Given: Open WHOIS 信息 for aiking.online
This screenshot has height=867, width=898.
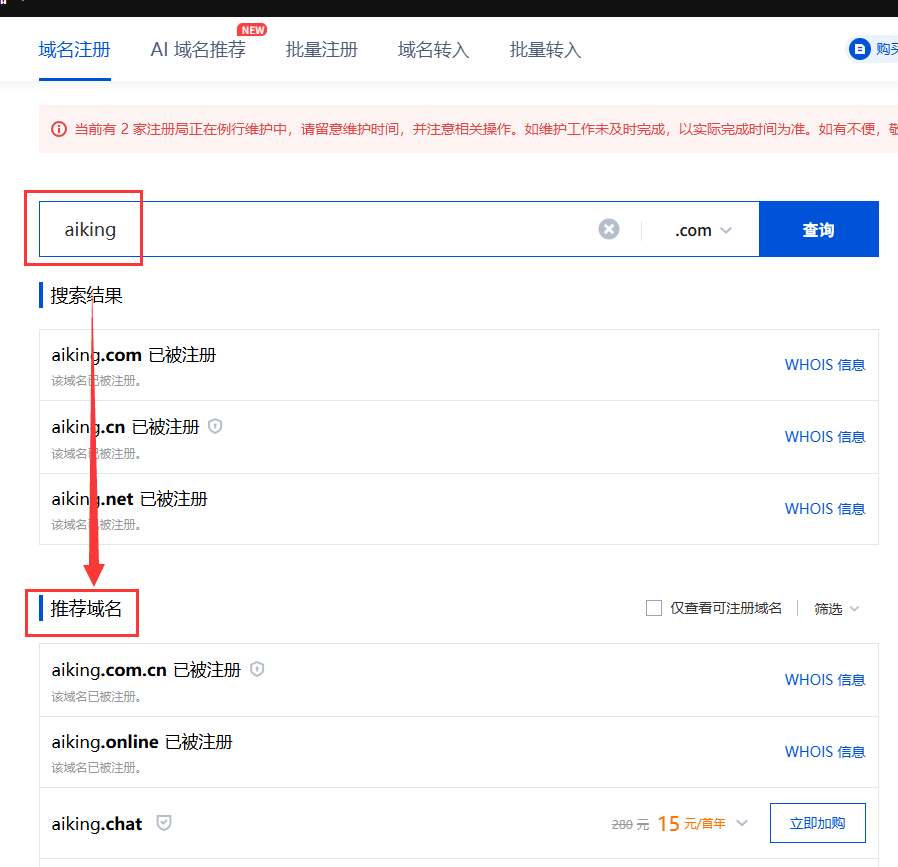Looking at the screenshot, I should 825,751.
